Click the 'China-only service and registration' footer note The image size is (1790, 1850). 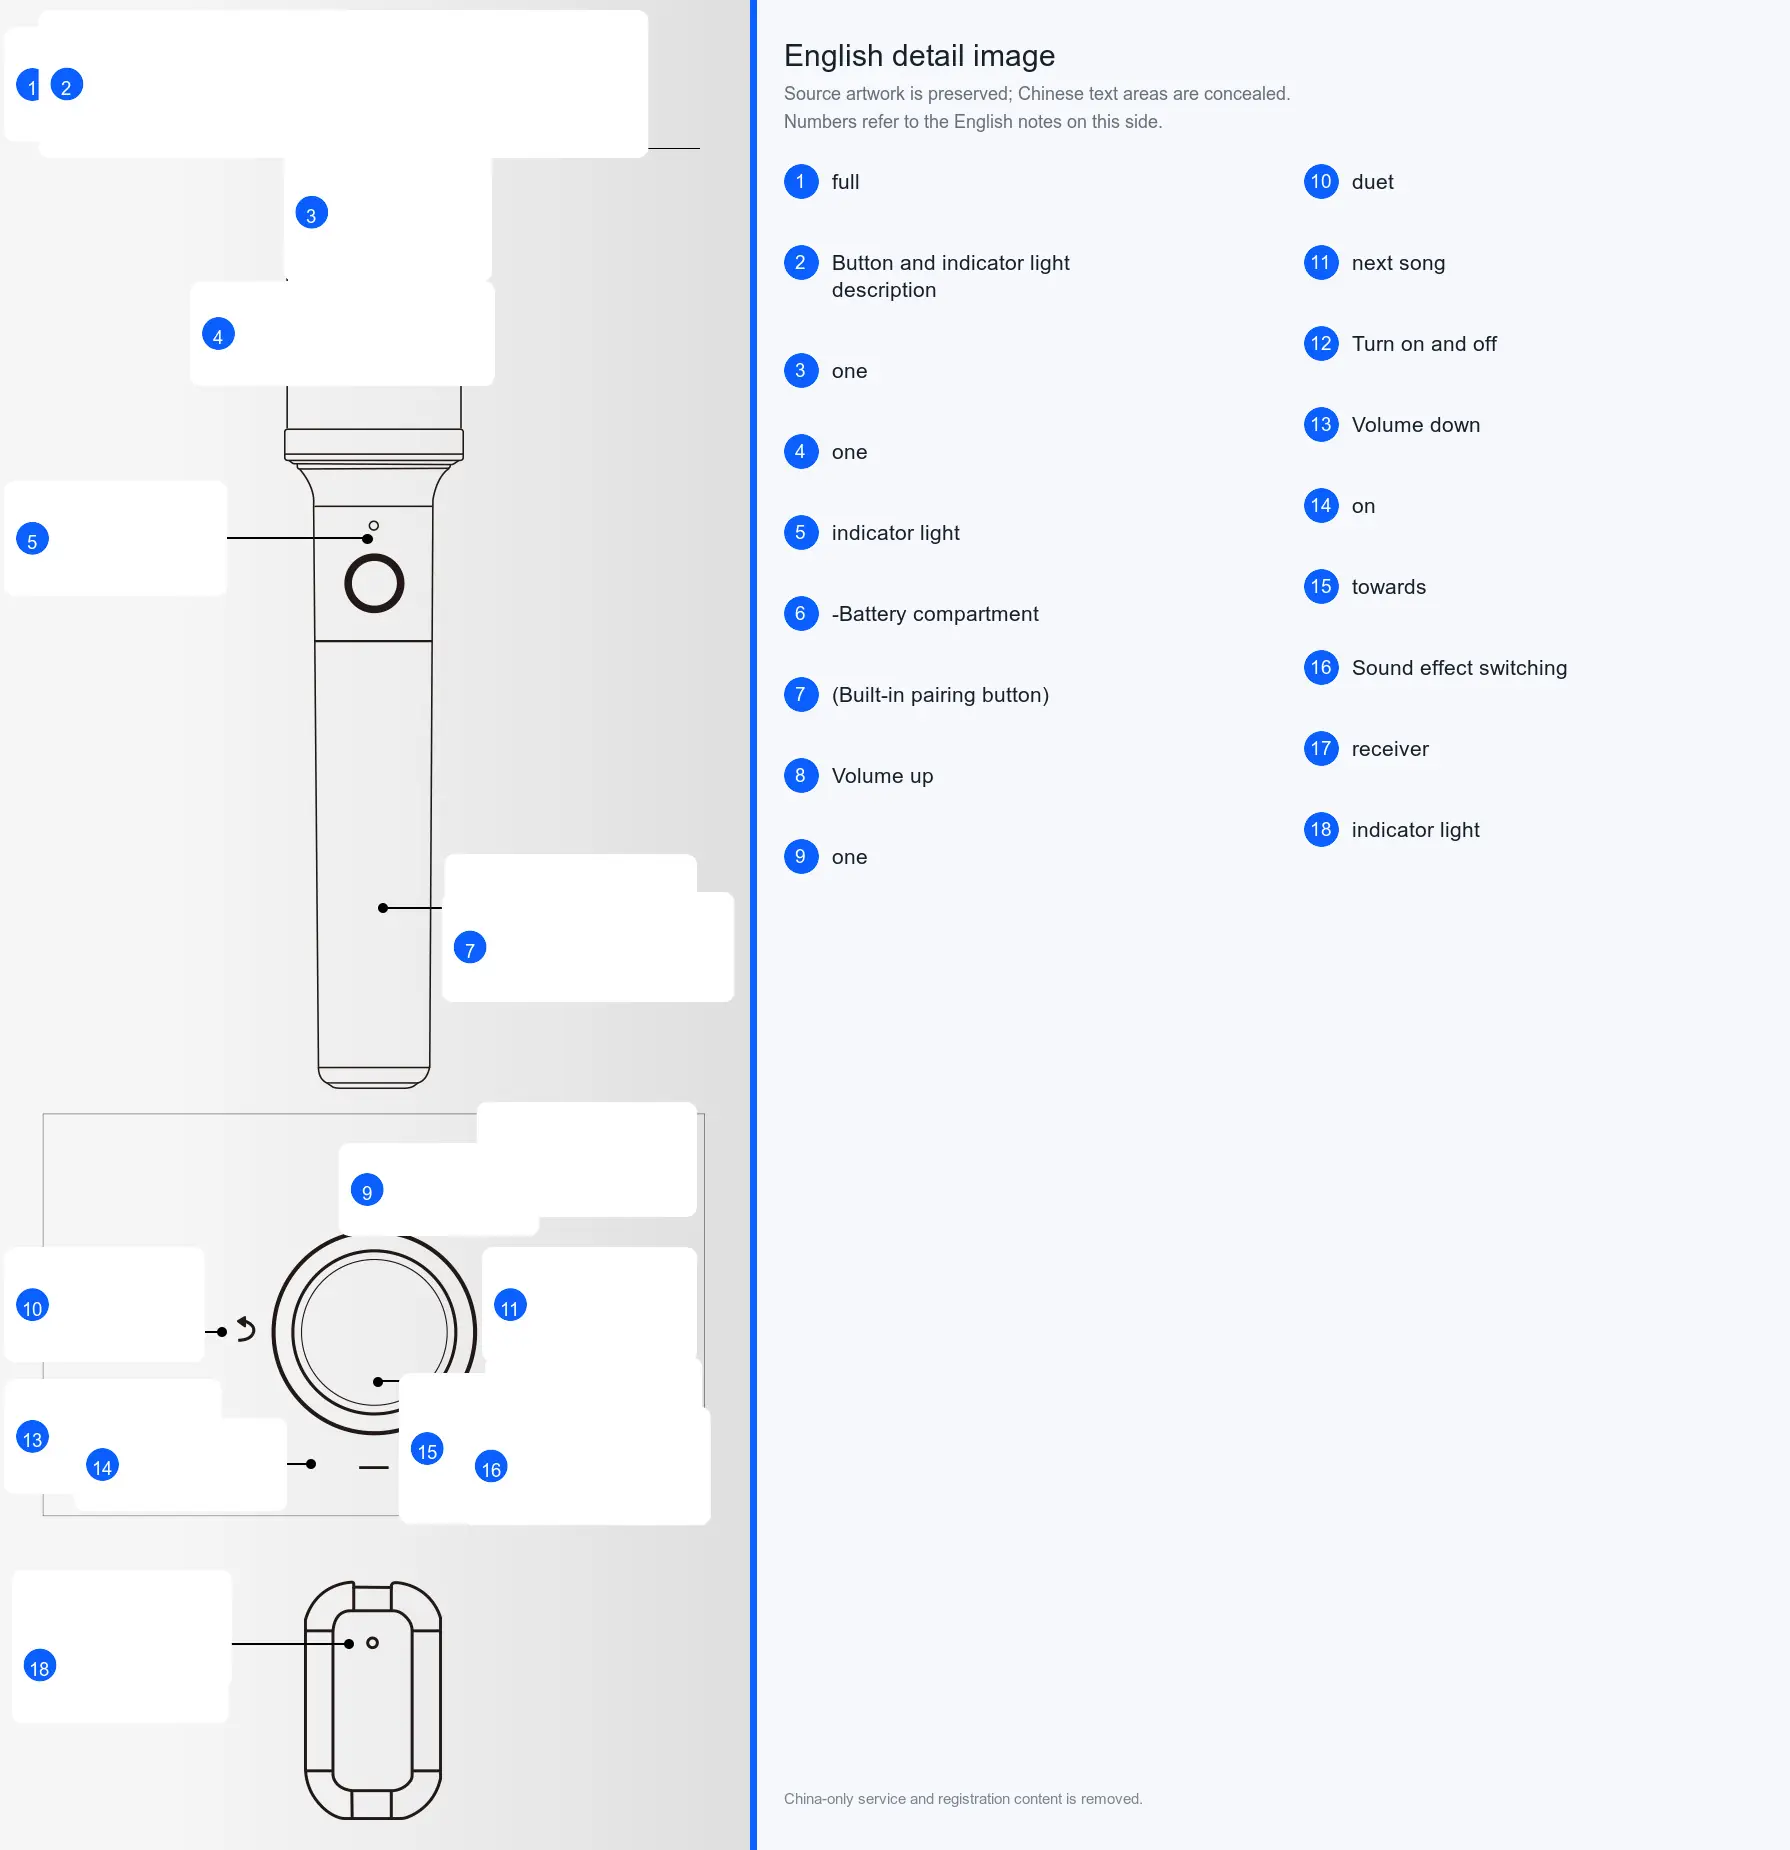pos(962,1798)
